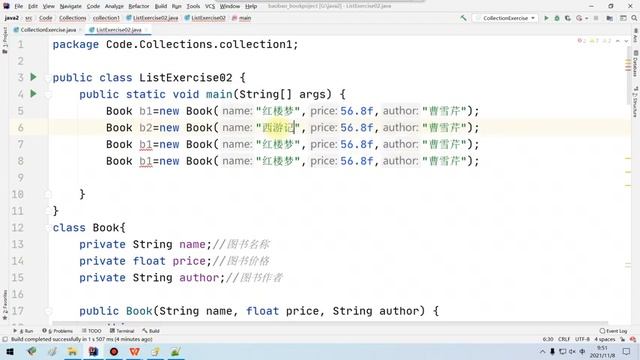Open the VCS menu
Screen dimensions: 640x360
pyautogui.click(x=210, y=6)
